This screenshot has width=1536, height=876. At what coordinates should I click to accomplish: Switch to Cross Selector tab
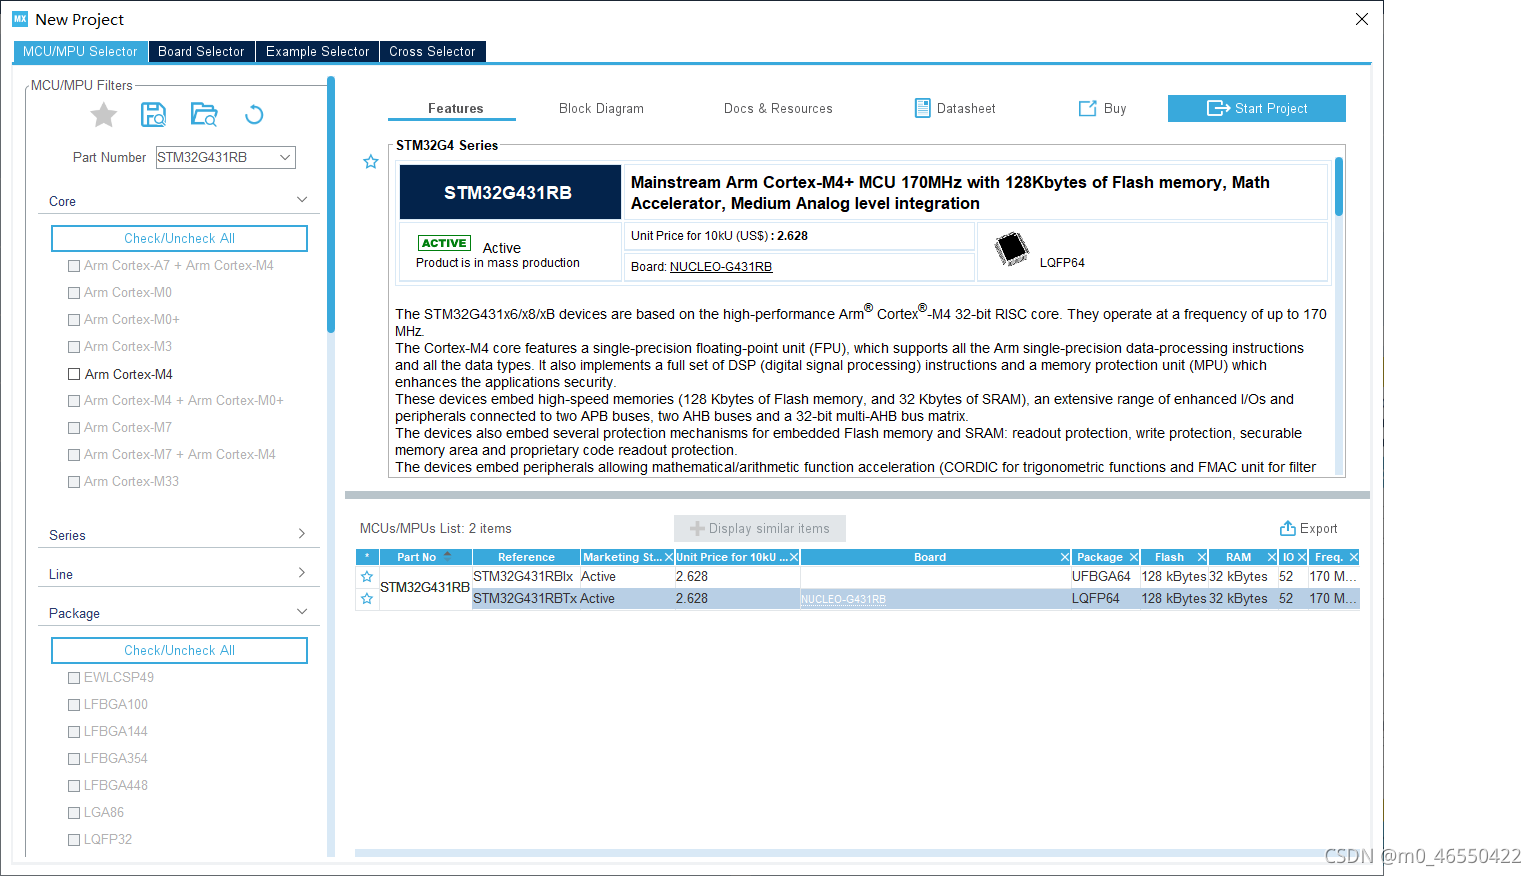point(432,51)
